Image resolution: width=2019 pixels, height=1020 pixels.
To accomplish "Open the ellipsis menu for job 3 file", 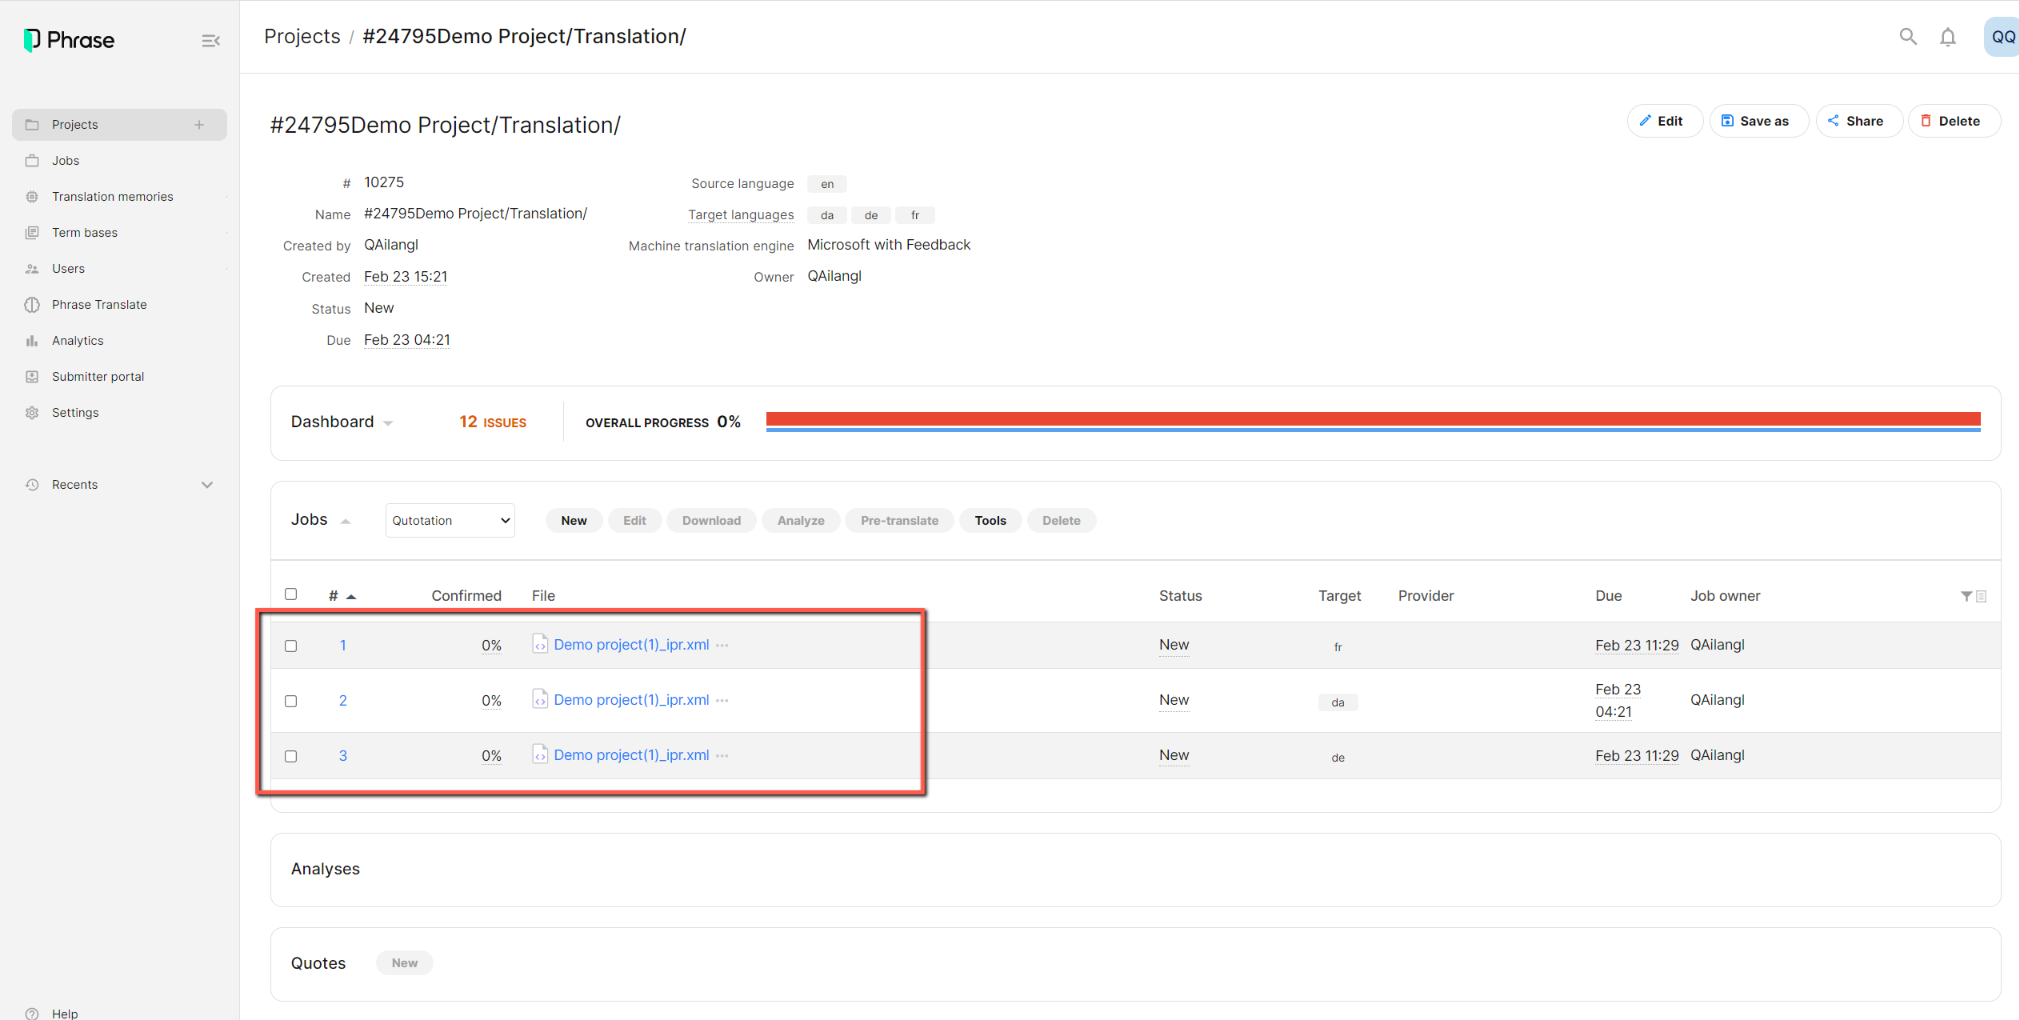I will (x=722, y=755).
